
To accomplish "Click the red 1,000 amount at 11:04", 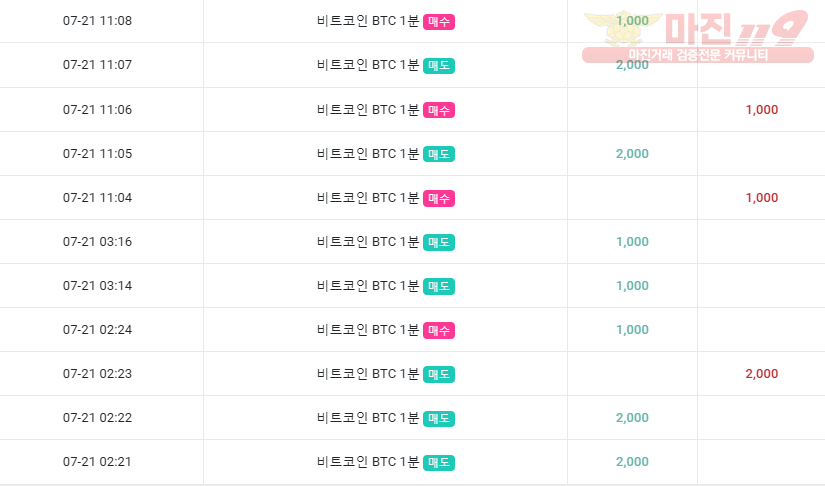I will tap(761, 198).
